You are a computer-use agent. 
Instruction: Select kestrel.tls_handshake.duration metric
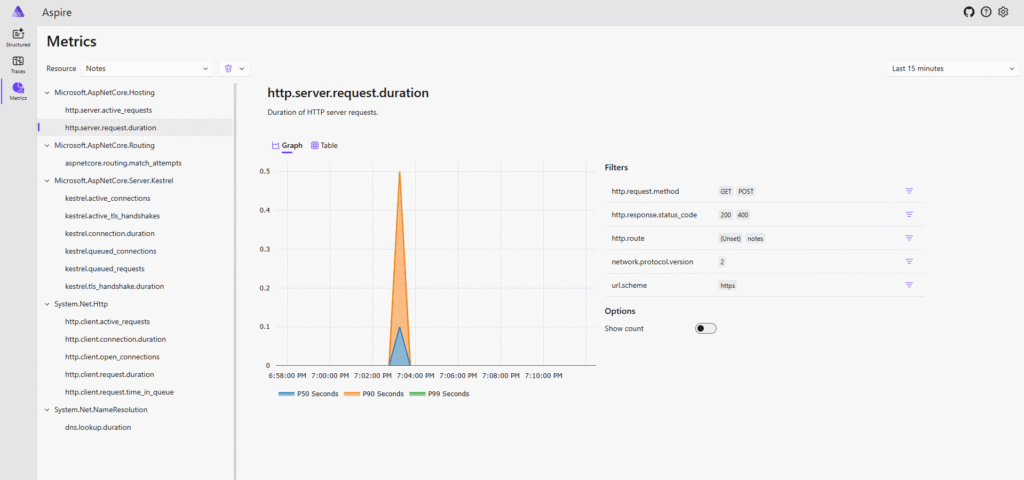click(114, 286)
